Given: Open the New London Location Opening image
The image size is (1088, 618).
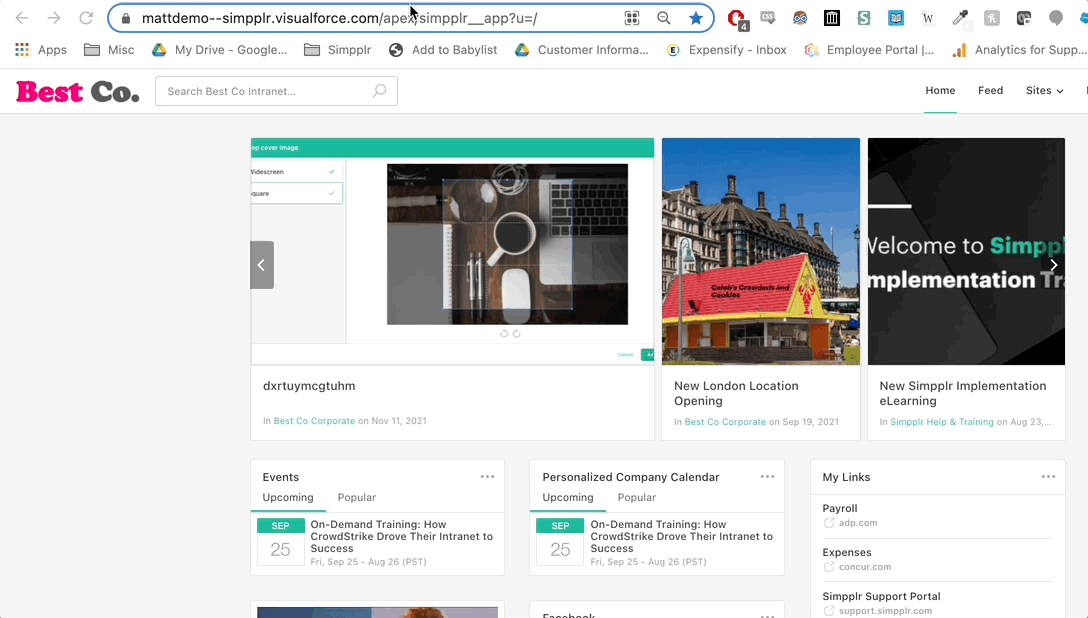Looking at the screenshot, I should coord(760,251).
